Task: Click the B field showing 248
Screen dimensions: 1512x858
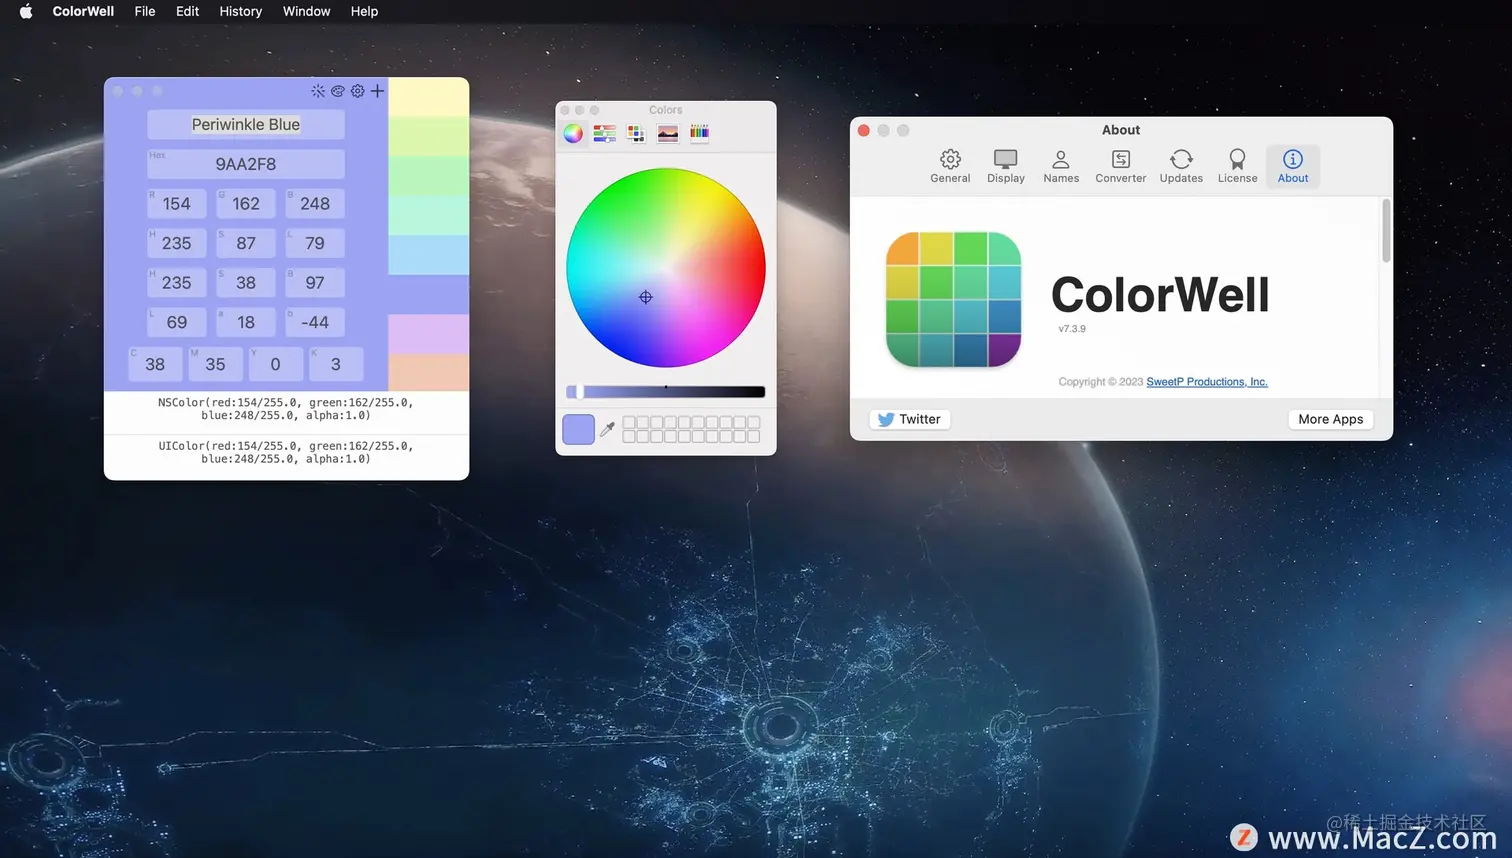Action: (x=315, y=204)
